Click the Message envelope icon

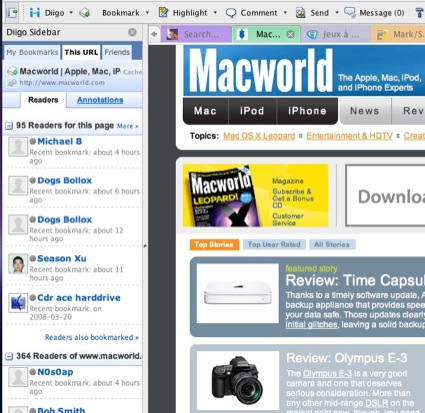[350, 13]
